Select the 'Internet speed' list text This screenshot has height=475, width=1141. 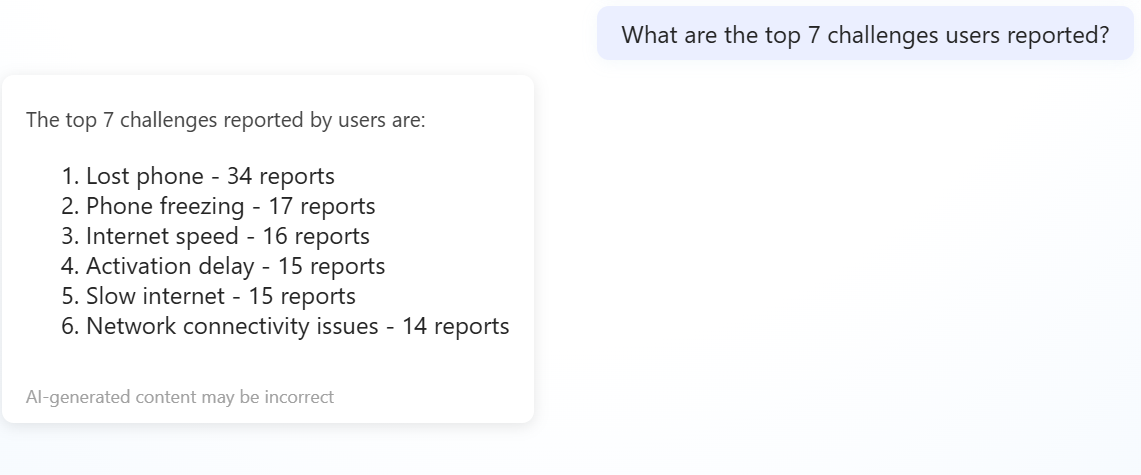162,236
